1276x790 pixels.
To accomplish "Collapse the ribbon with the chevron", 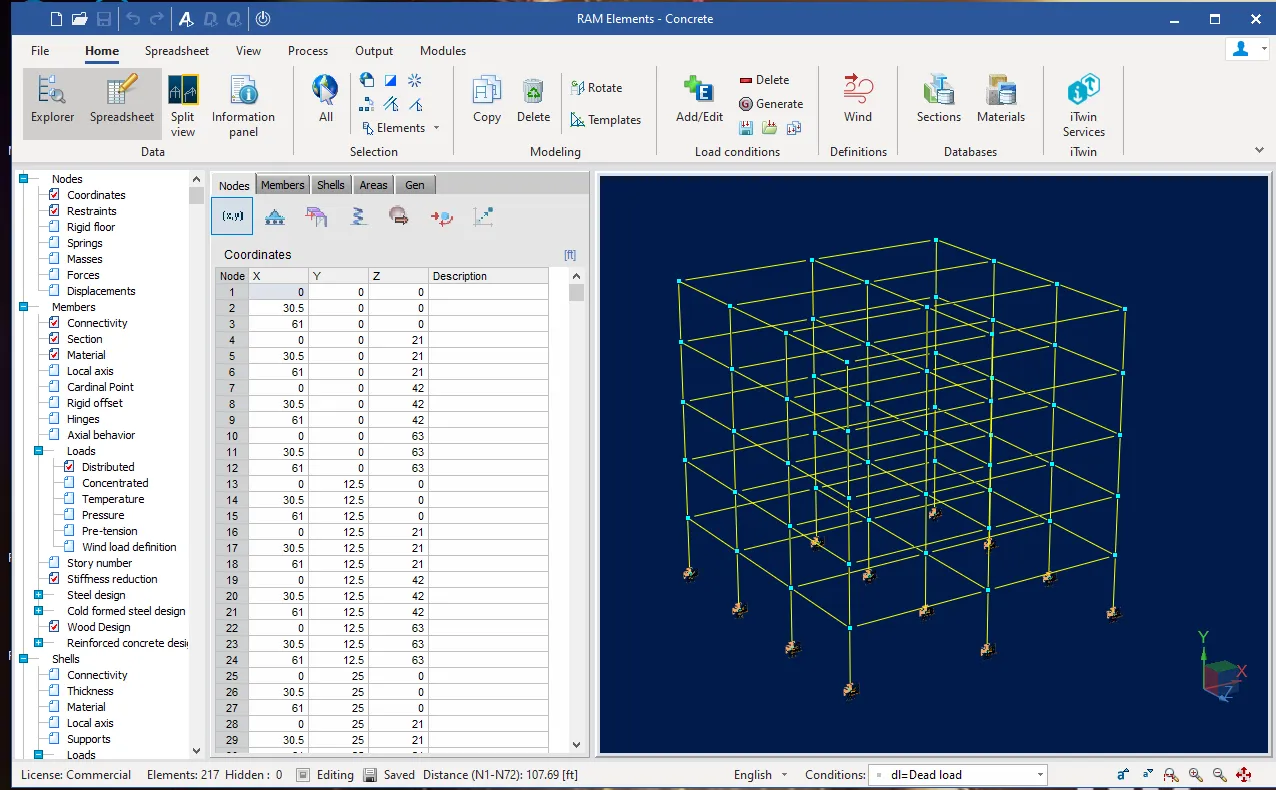I will pos(1259,150).
